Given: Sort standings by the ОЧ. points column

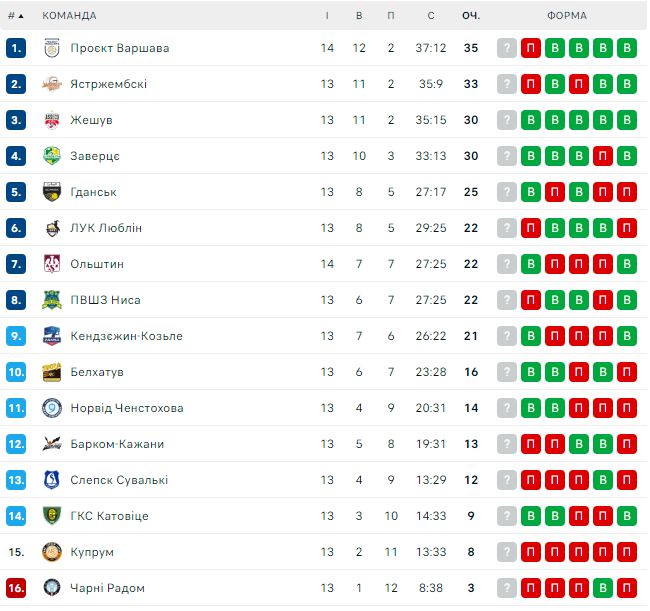Looking at the screenshot, I should coord(470,16).
